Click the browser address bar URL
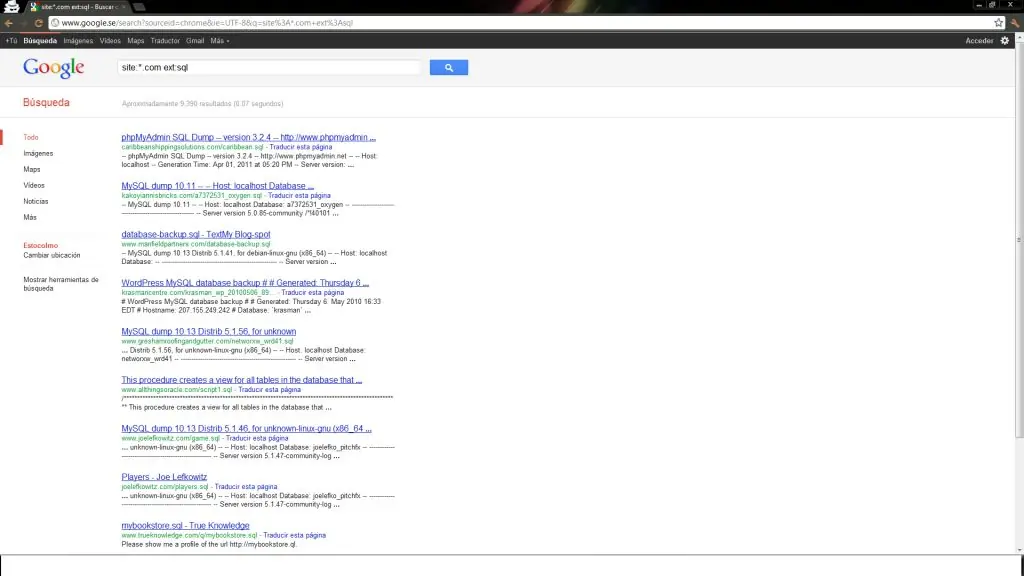1024x576 pixels. click(x=207, y=23)
